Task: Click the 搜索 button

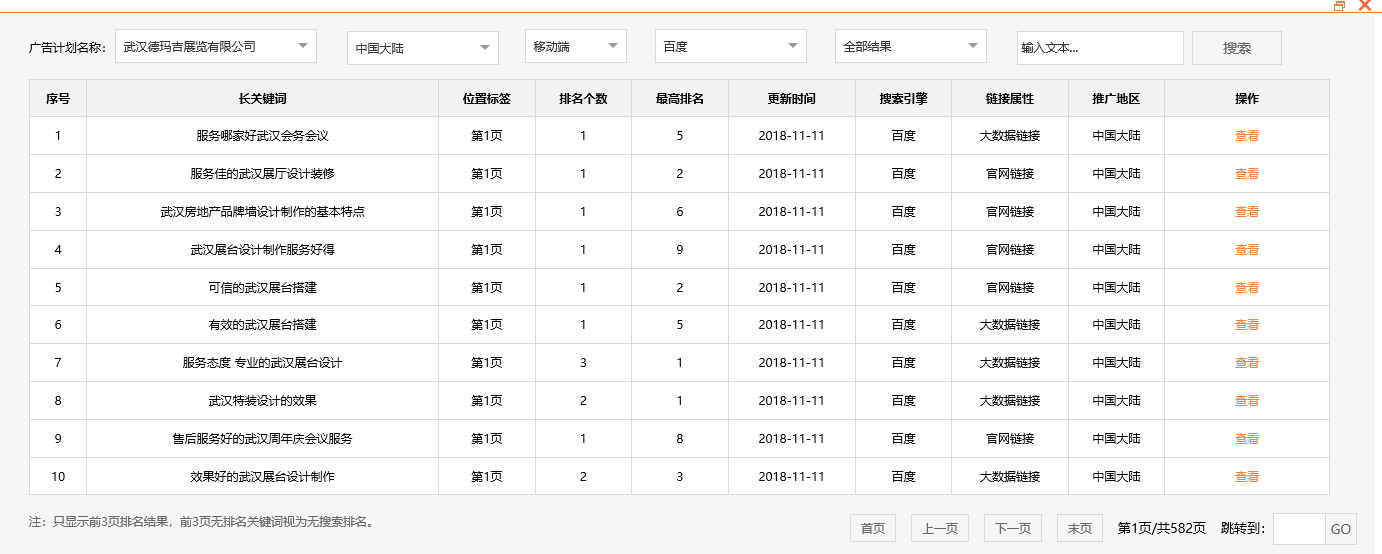Action: point(1237,48)
